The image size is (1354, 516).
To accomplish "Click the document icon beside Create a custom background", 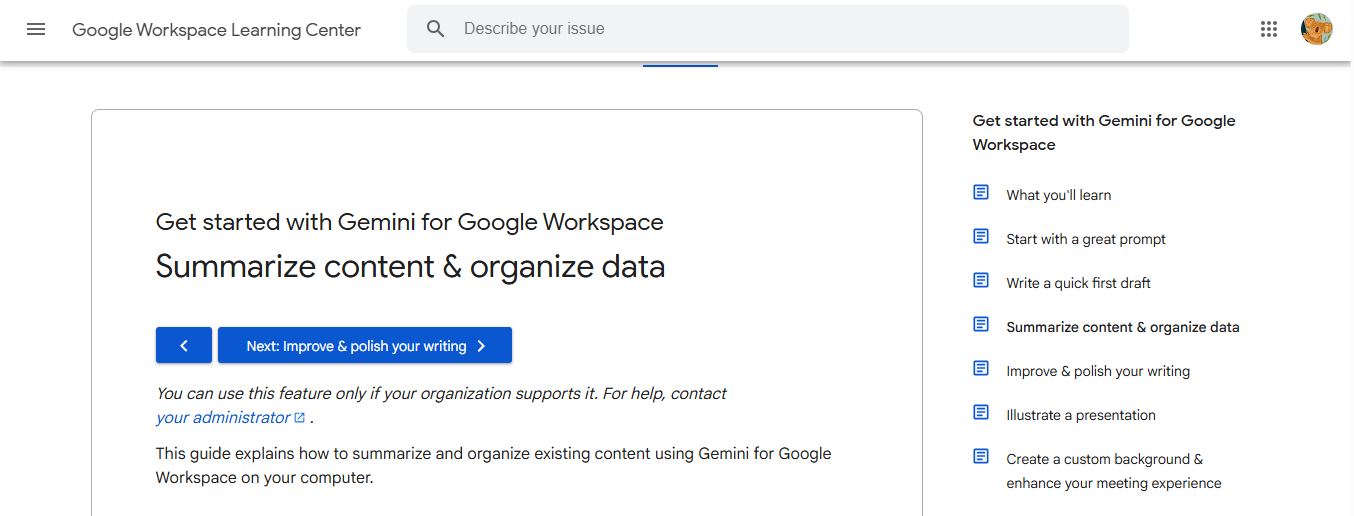I will [981, 456].
